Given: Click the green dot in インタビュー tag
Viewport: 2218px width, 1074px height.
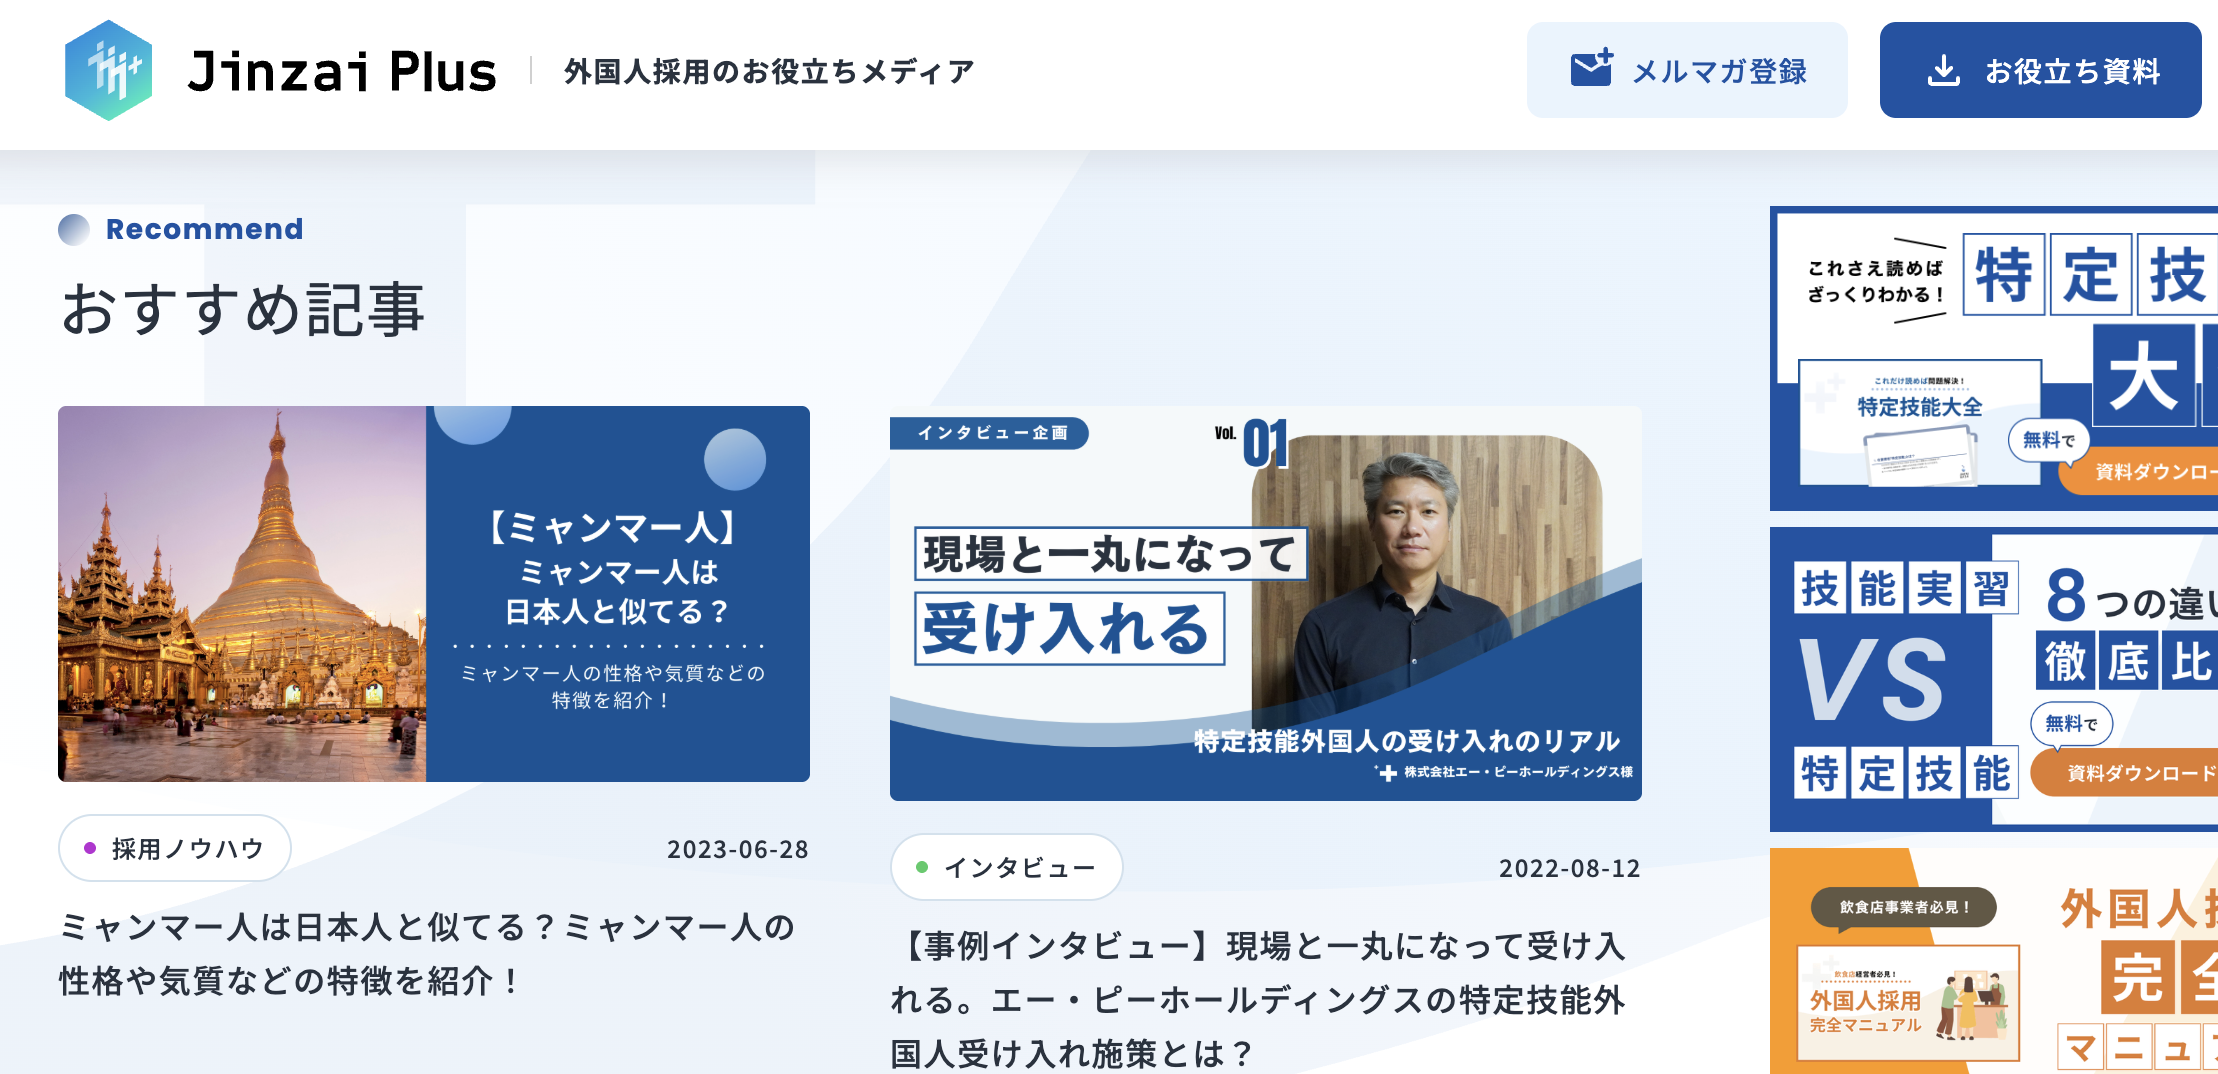Looking at the screenshot, I should tap(922, 867).
